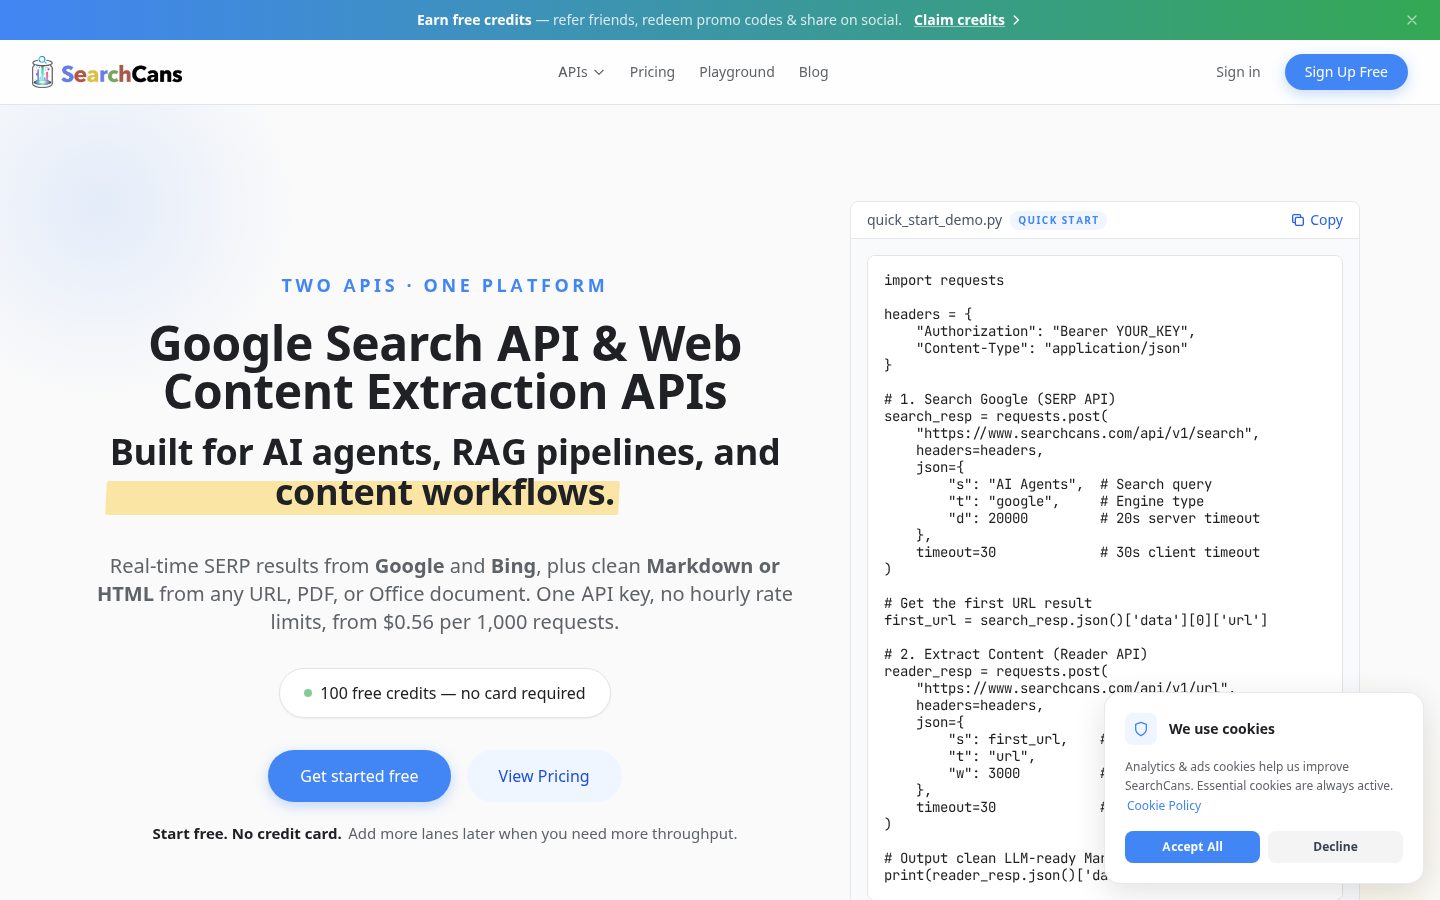Accept all cookies
Screen dimensions: 1440x900
(x=1192, y=846)
